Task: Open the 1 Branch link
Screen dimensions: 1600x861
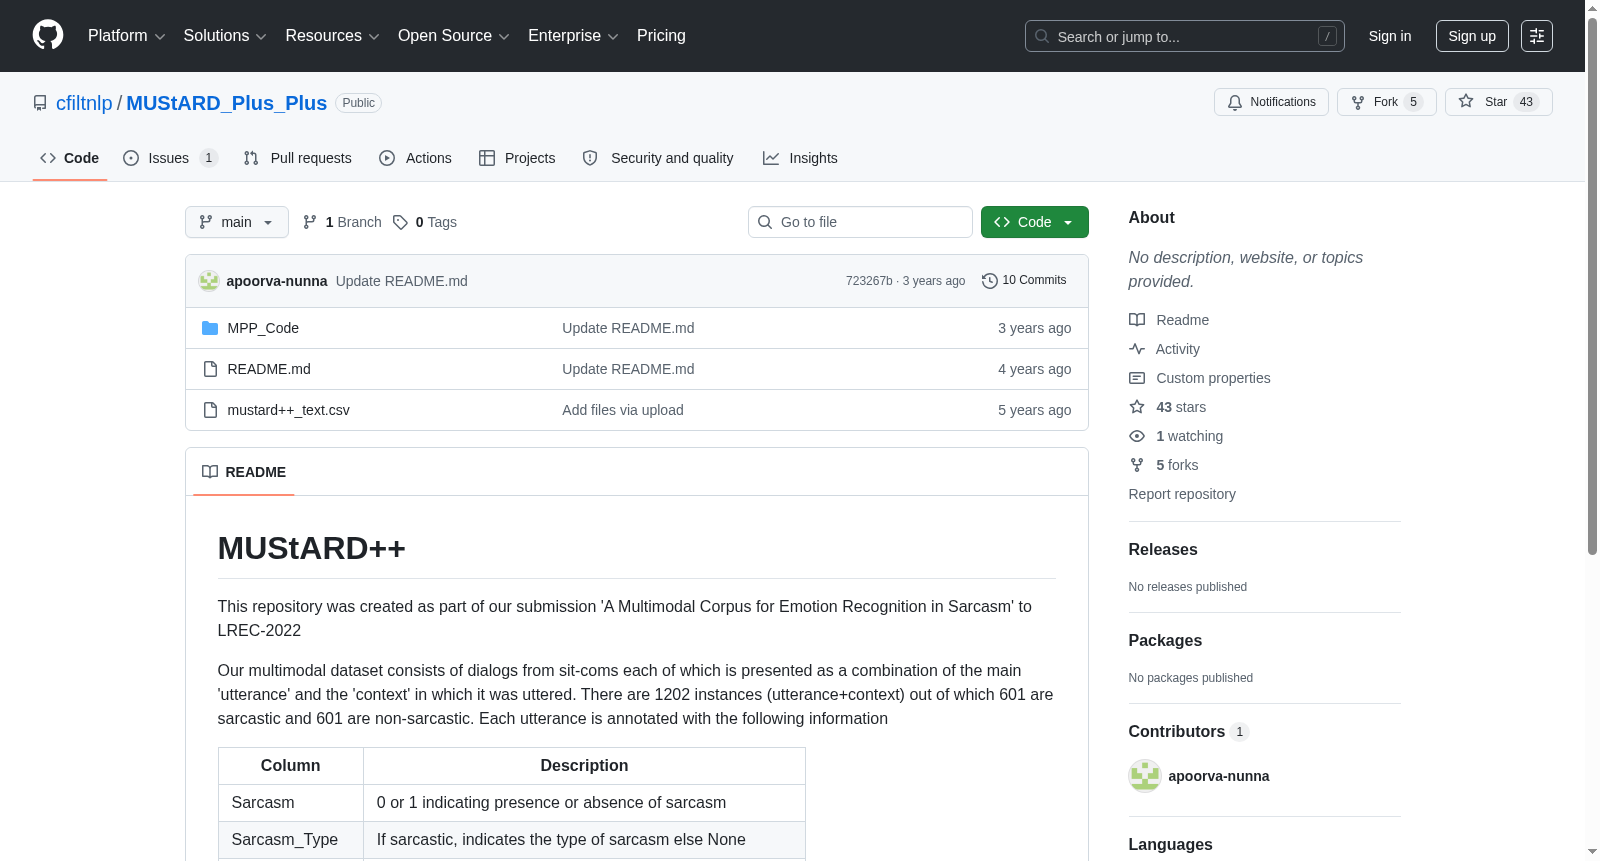Action: [342, 222]
